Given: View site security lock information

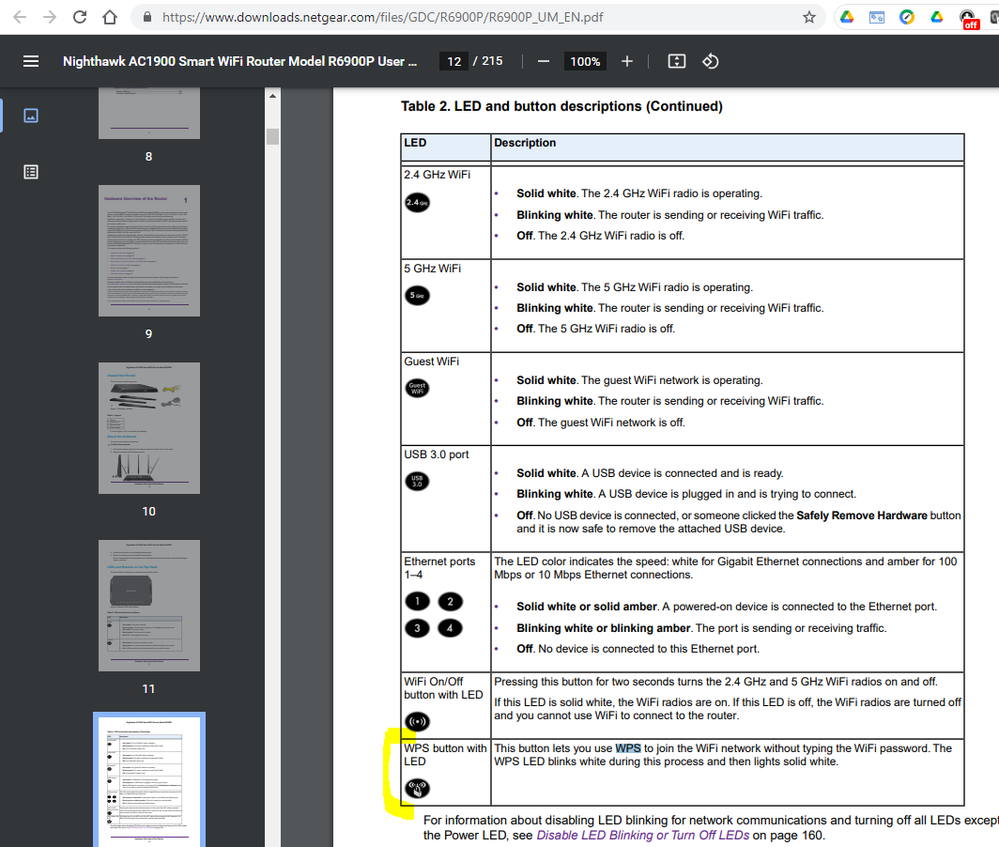Looking at the screenshot, I should tap(147, 17).
